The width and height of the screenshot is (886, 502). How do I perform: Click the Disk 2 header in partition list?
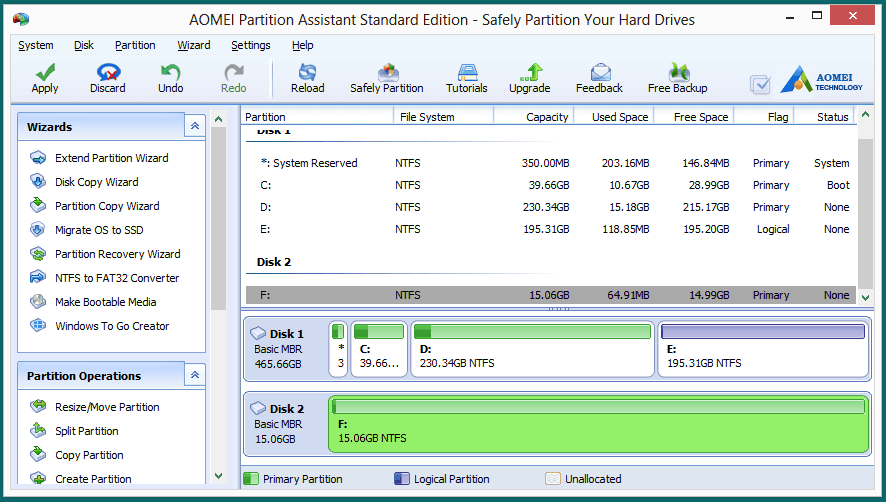point(273,262)
